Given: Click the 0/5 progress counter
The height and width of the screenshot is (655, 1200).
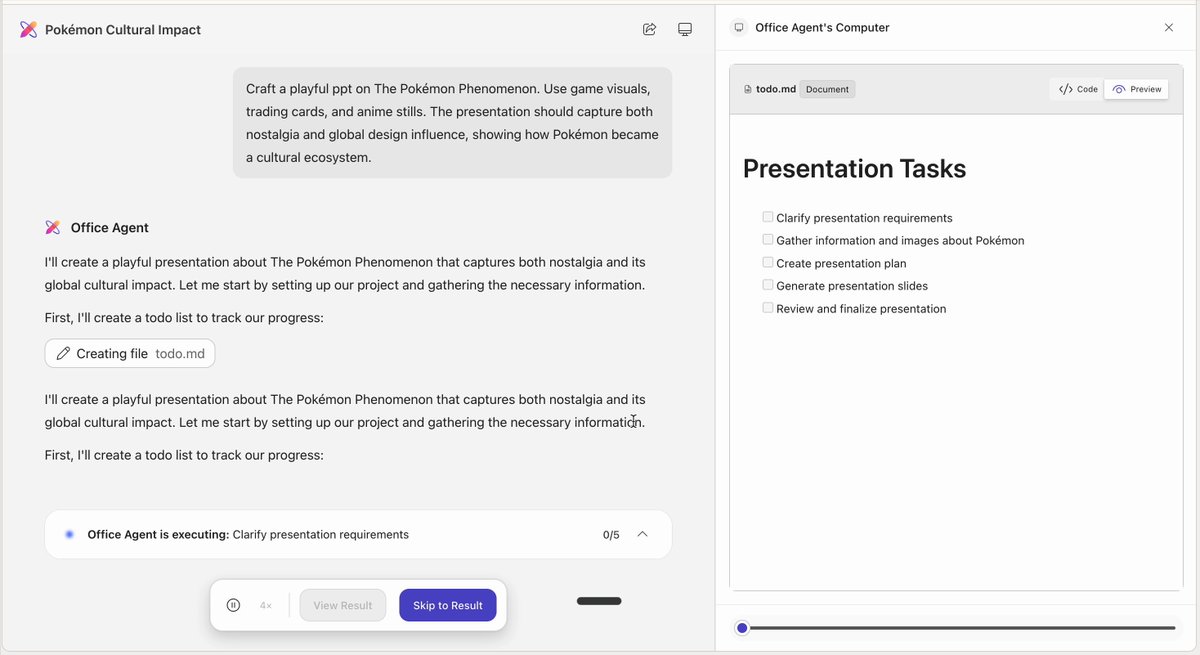Looking at the screenshot, I should pos(611,535).
